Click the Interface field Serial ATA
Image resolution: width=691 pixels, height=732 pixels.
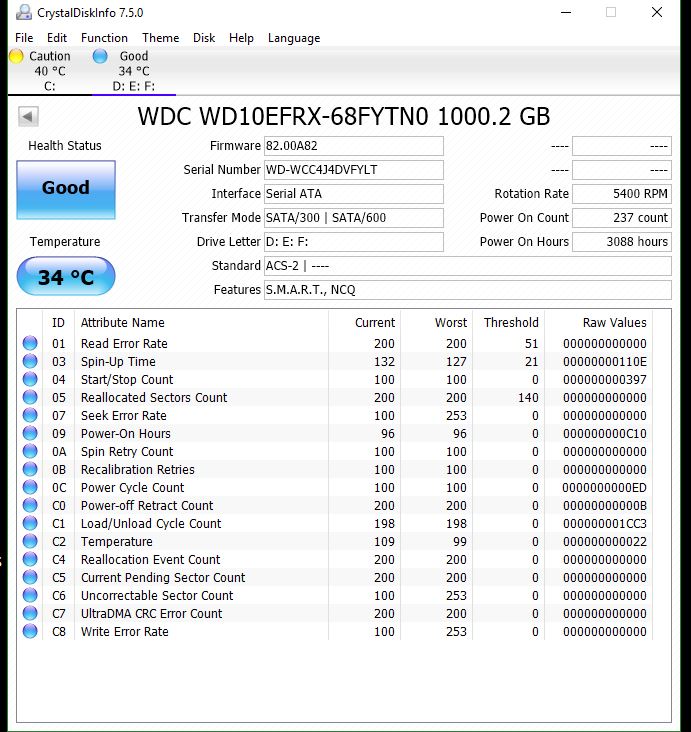(x=354, y=194)
